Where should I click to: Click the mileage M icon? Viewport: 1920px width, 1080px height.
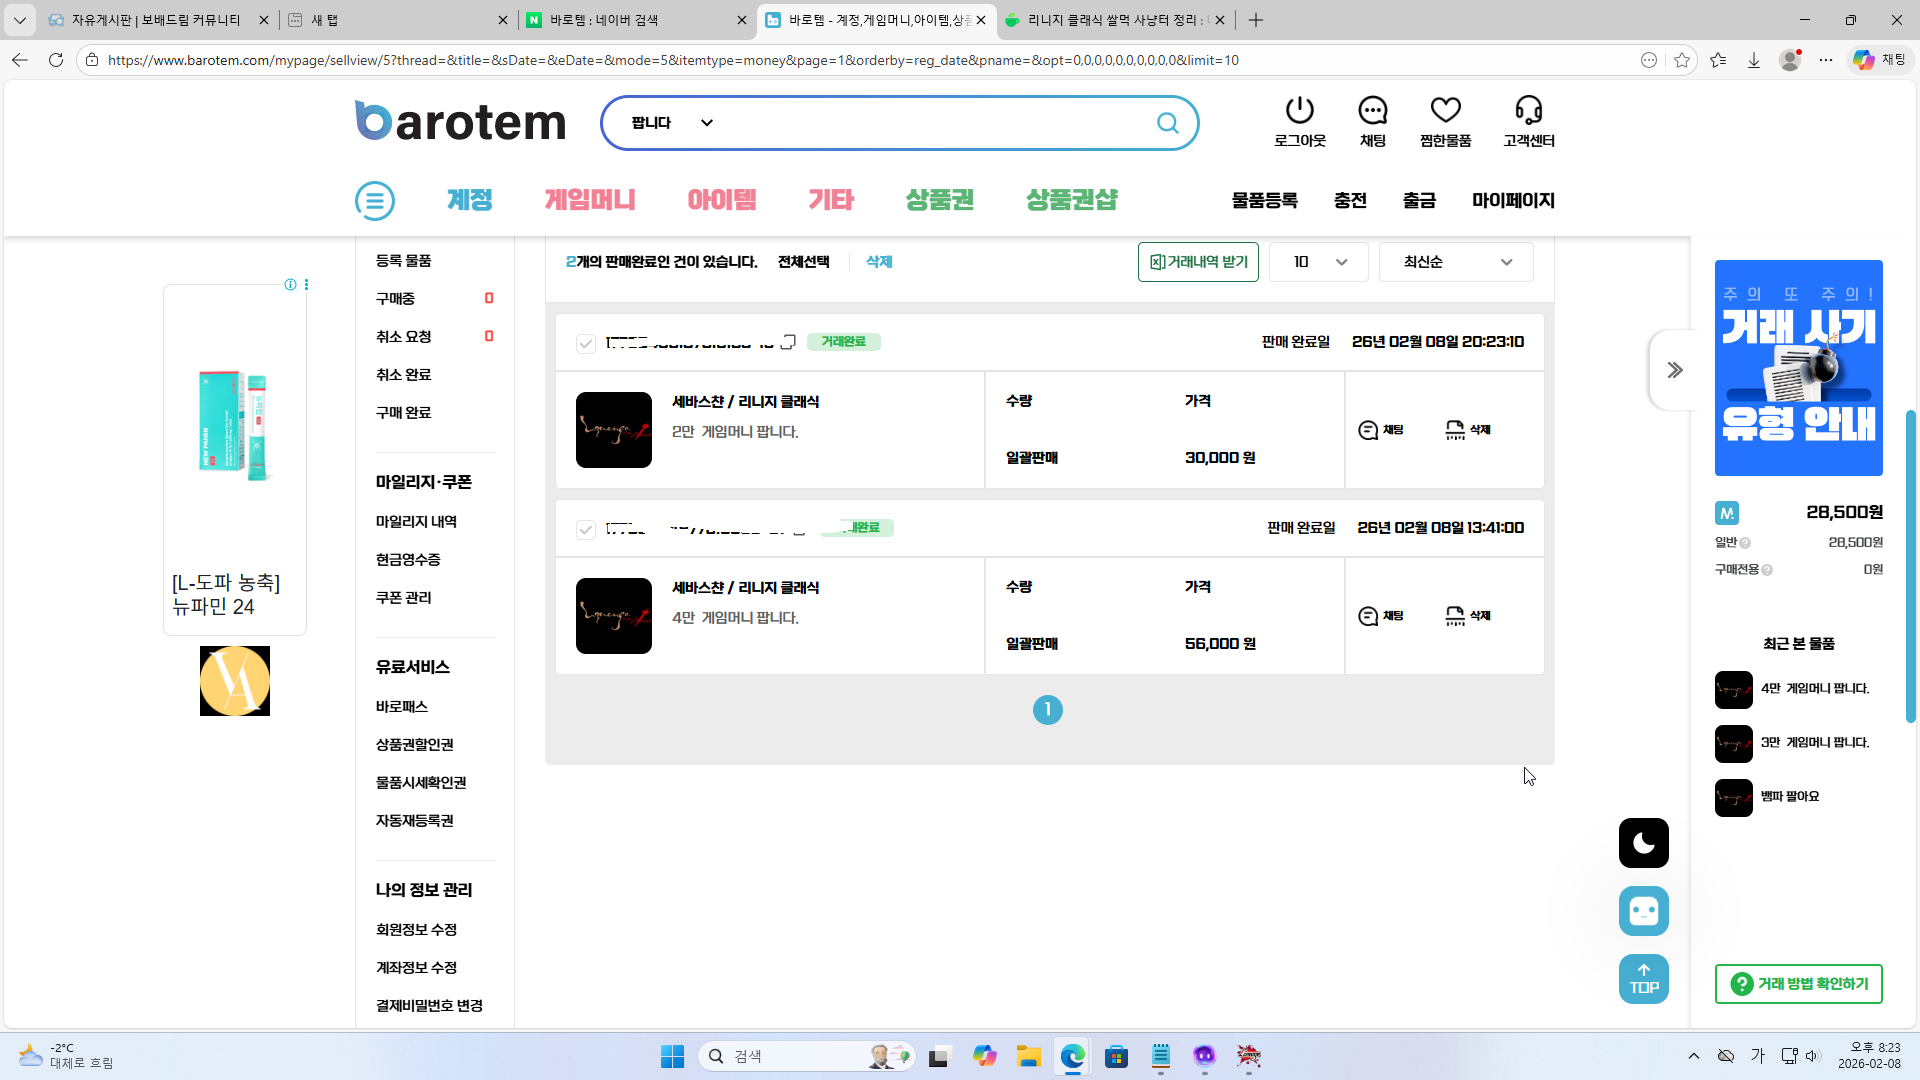[1727, 513]
